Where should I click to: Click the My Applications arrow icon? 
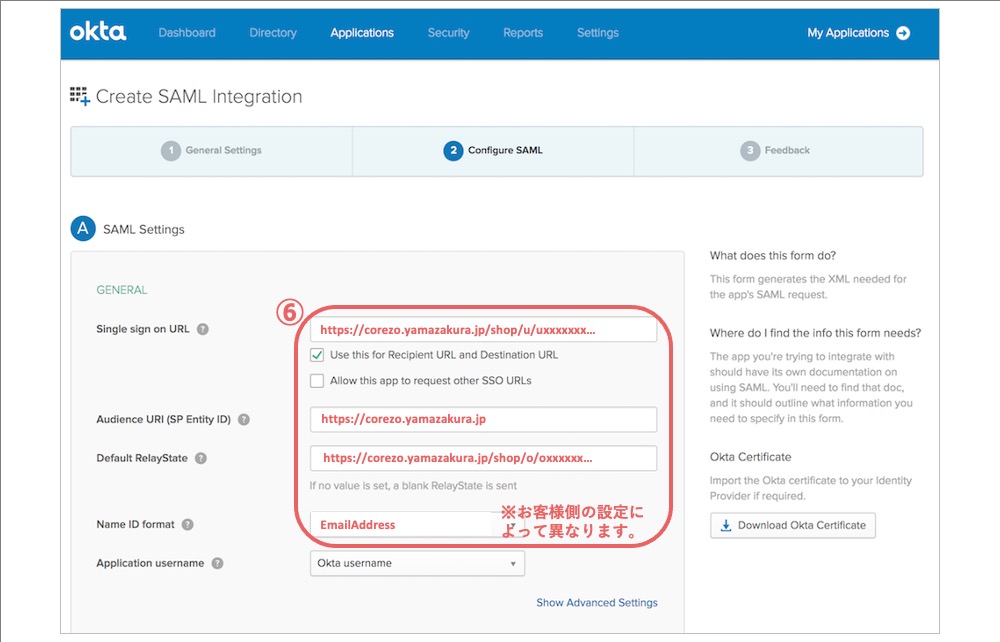pos(903,33)
